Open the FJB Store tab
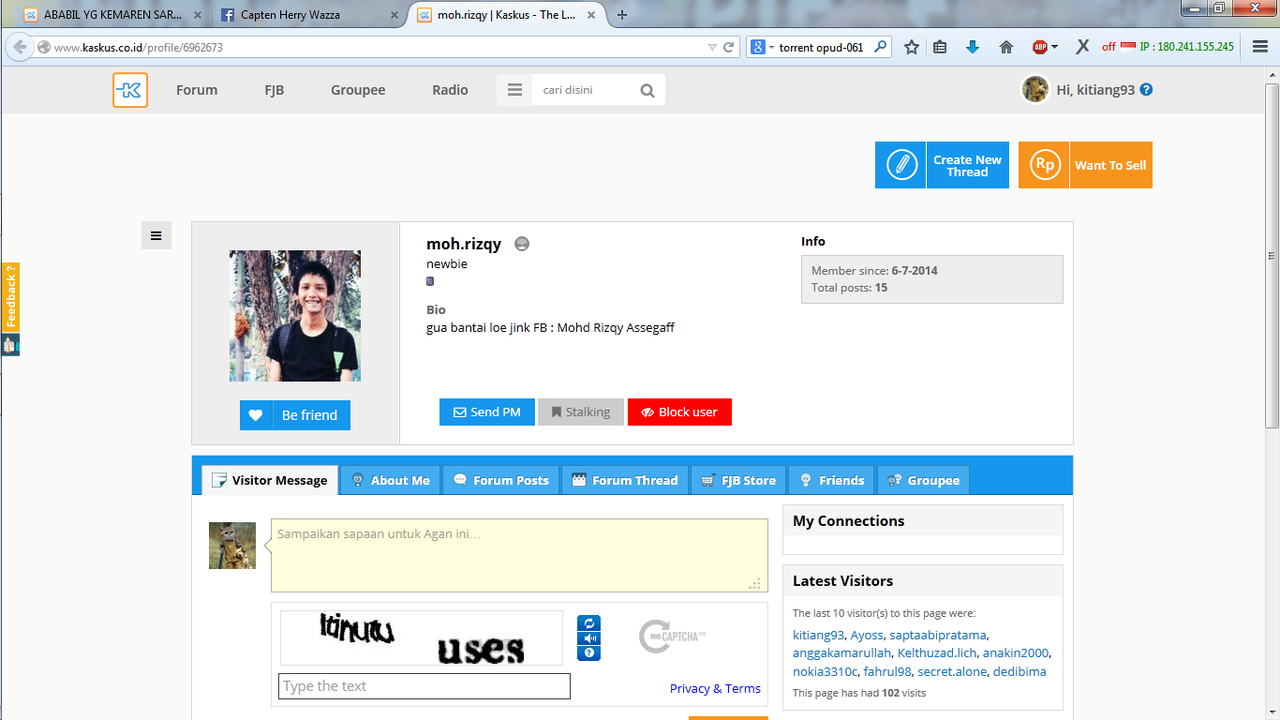This screenshot has width=1280, height=720. coord(738,480)
